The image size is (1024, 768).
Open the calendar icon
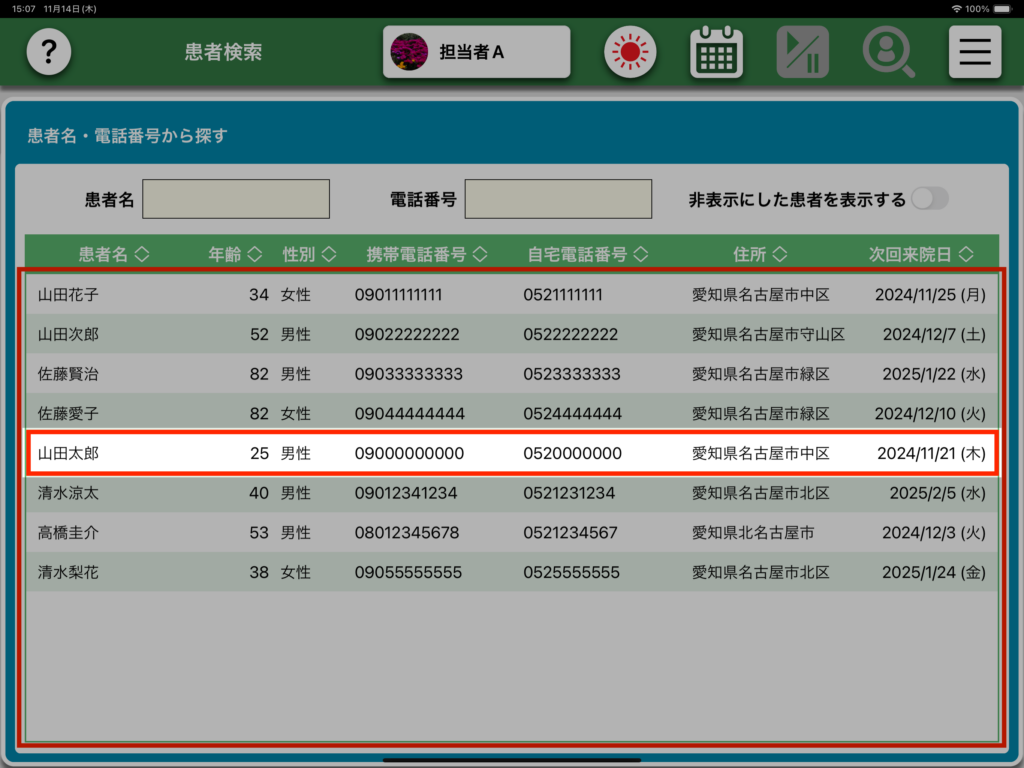tap(716, 52)
